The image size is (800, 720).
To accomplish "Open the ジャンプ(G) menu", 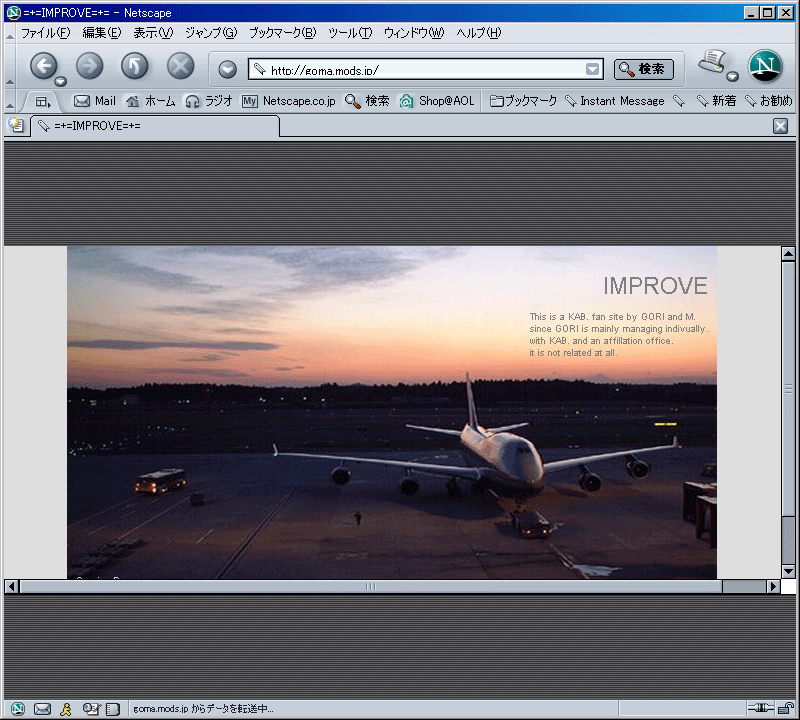I will (x=211, y=33).
